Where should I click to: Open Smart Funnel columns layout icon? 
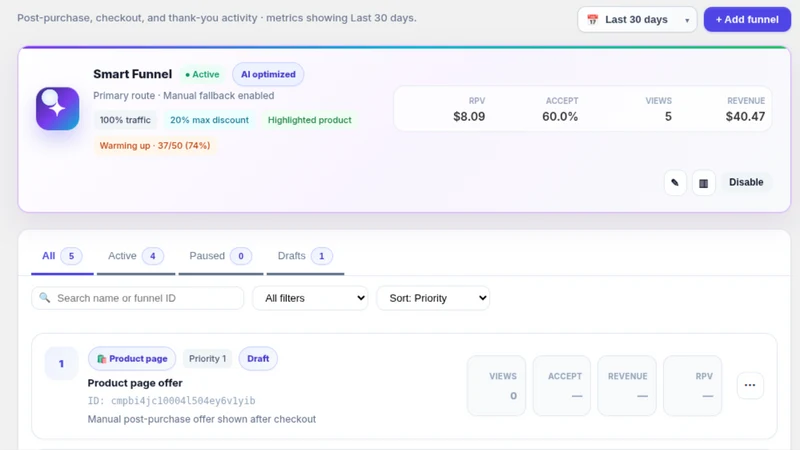[704, 183]
